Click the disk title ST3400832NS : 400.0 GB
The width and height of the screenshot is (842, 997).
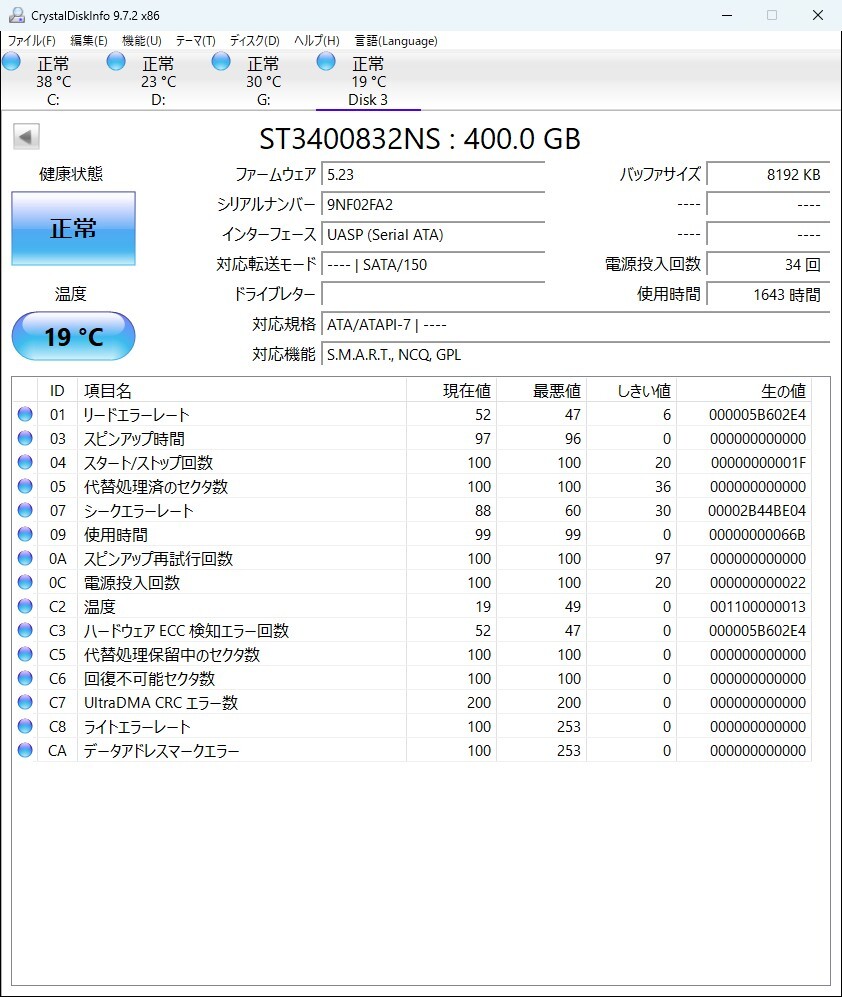tap(420, 139)
